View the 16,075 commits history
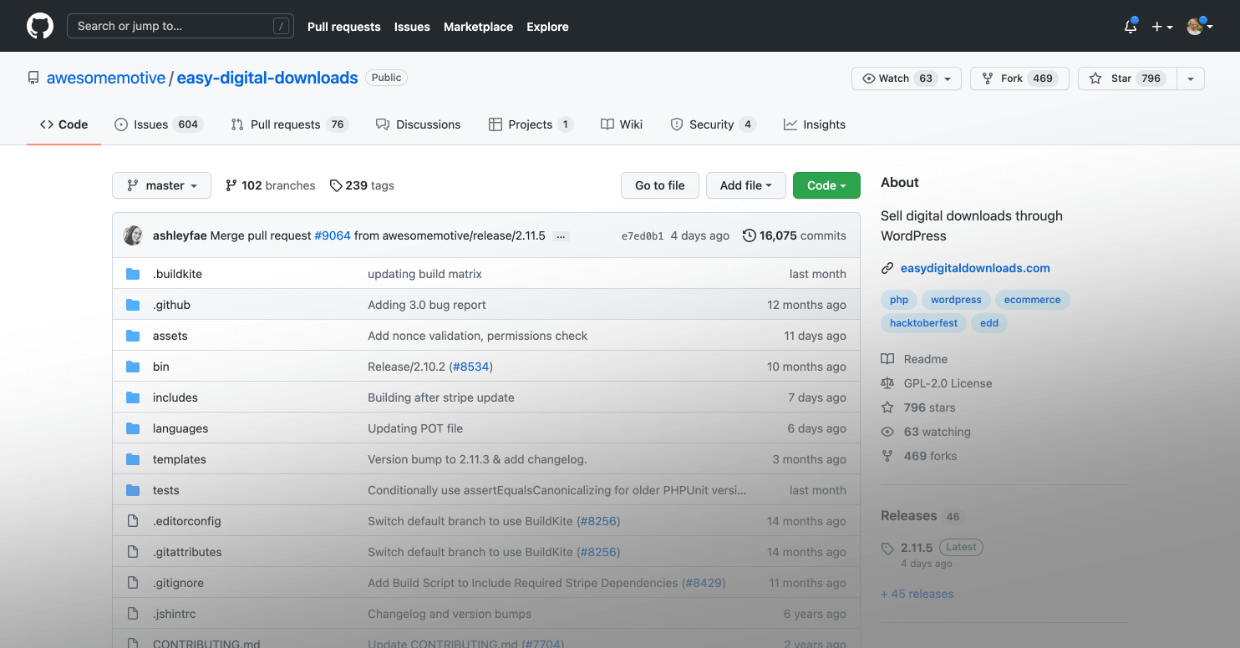The width and height of the screenshot is (1240, 648). click(x=794, y=236)
